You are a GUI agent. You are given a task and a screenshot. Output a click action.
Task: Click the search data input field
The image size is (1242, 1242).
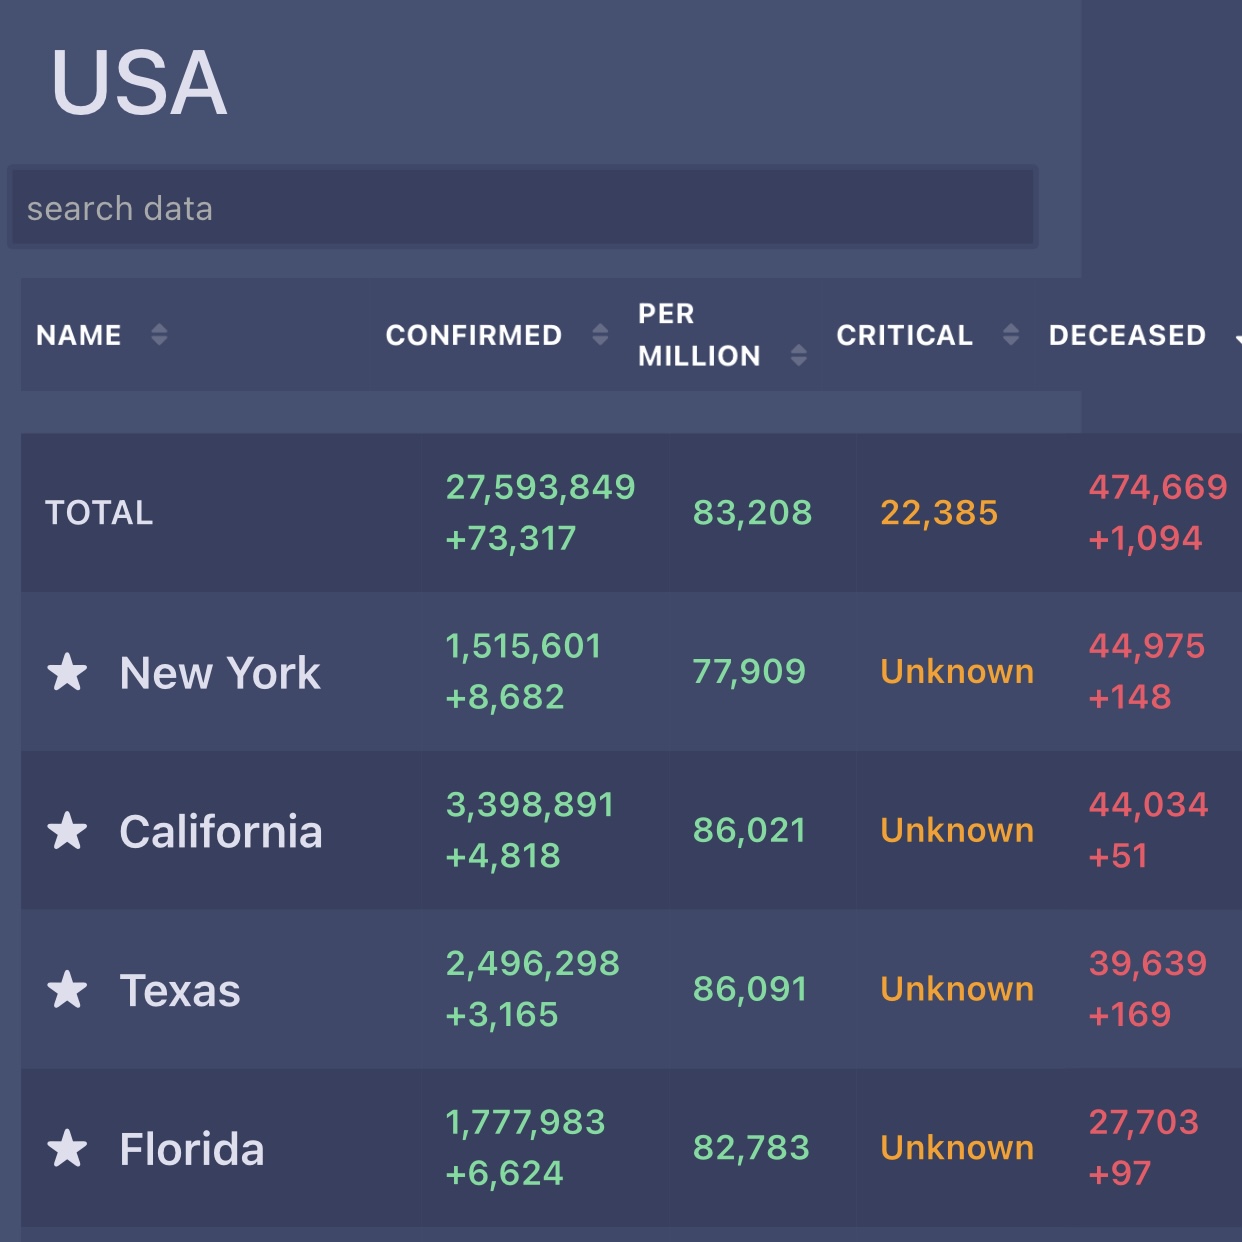coord(522,208)
